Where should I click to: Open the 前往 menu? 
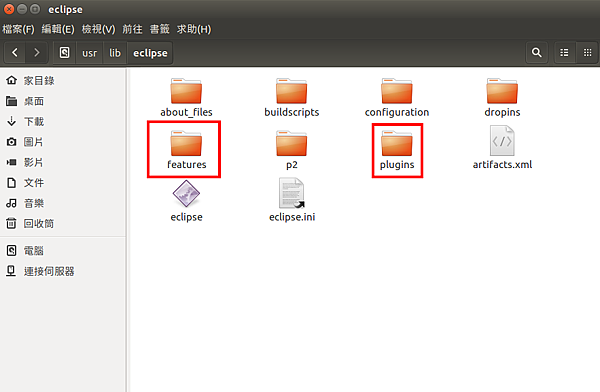[132, 29]
